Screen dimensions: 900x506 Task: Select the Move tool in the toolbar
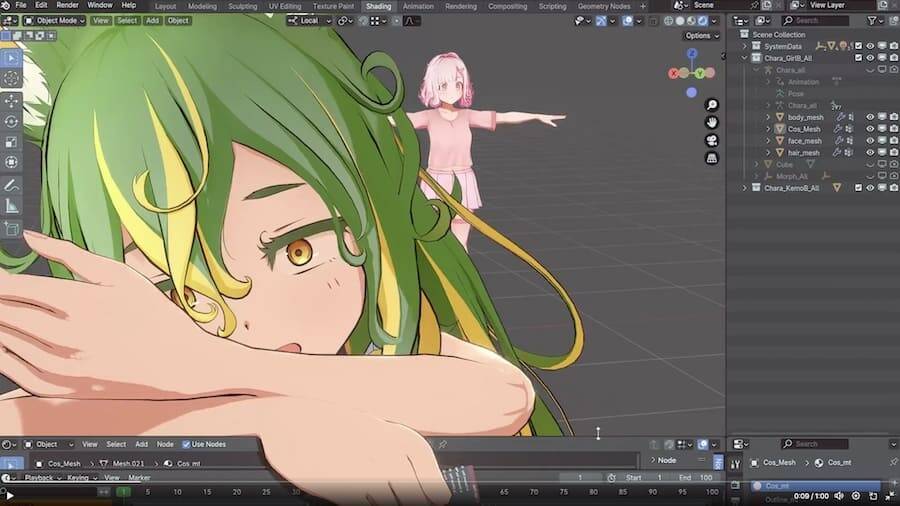click(x=12, y=100)
